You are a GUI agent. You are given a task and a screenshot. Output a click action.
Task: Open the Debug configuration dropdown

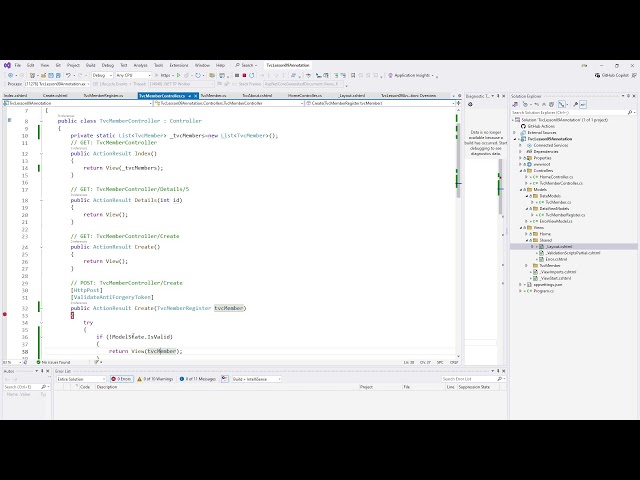click(102, 76)
